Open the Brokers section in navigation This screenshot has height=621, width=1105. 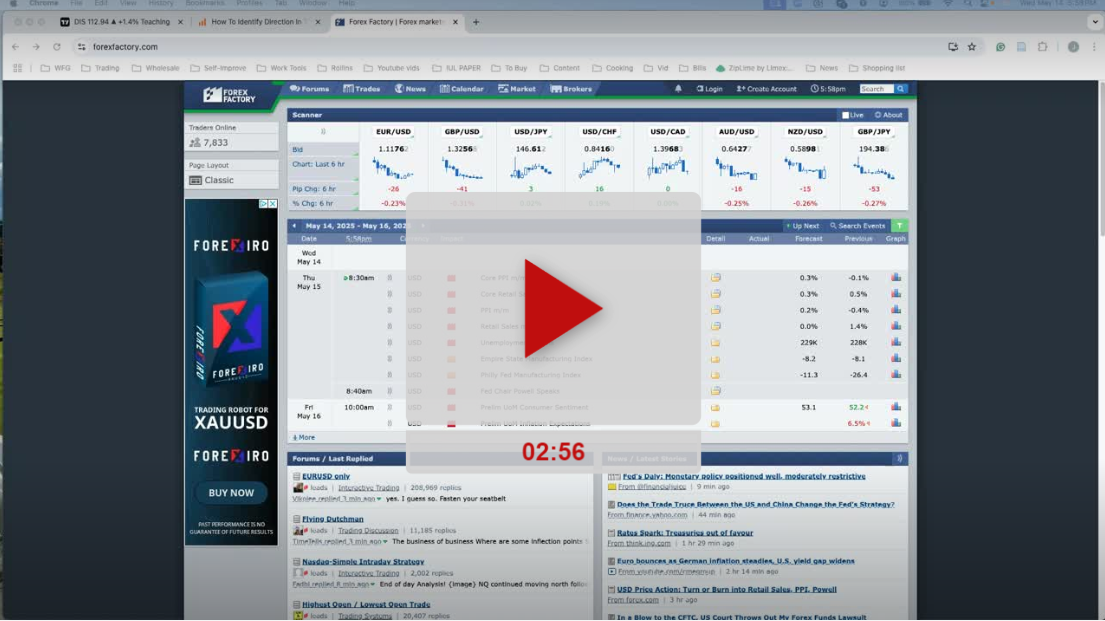pos(571,89)
